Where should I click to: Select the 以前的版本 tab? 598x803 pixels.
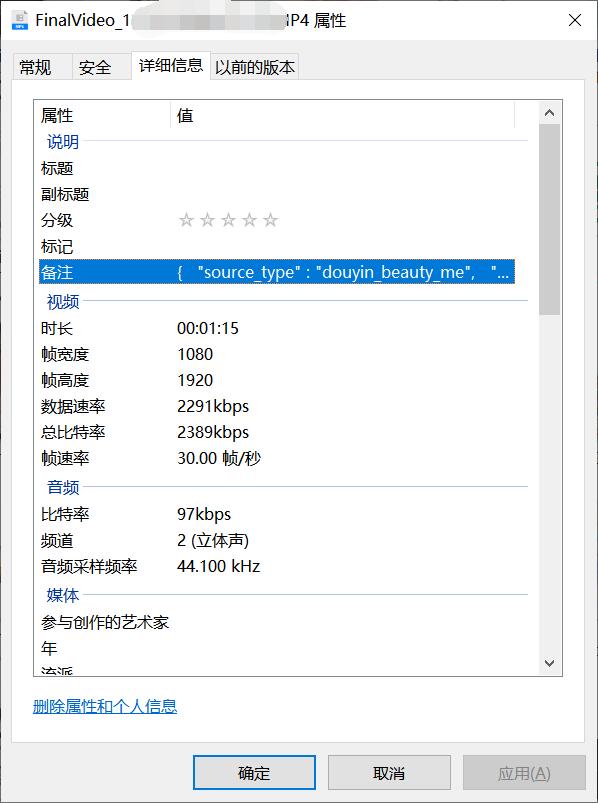coord(254,67)
